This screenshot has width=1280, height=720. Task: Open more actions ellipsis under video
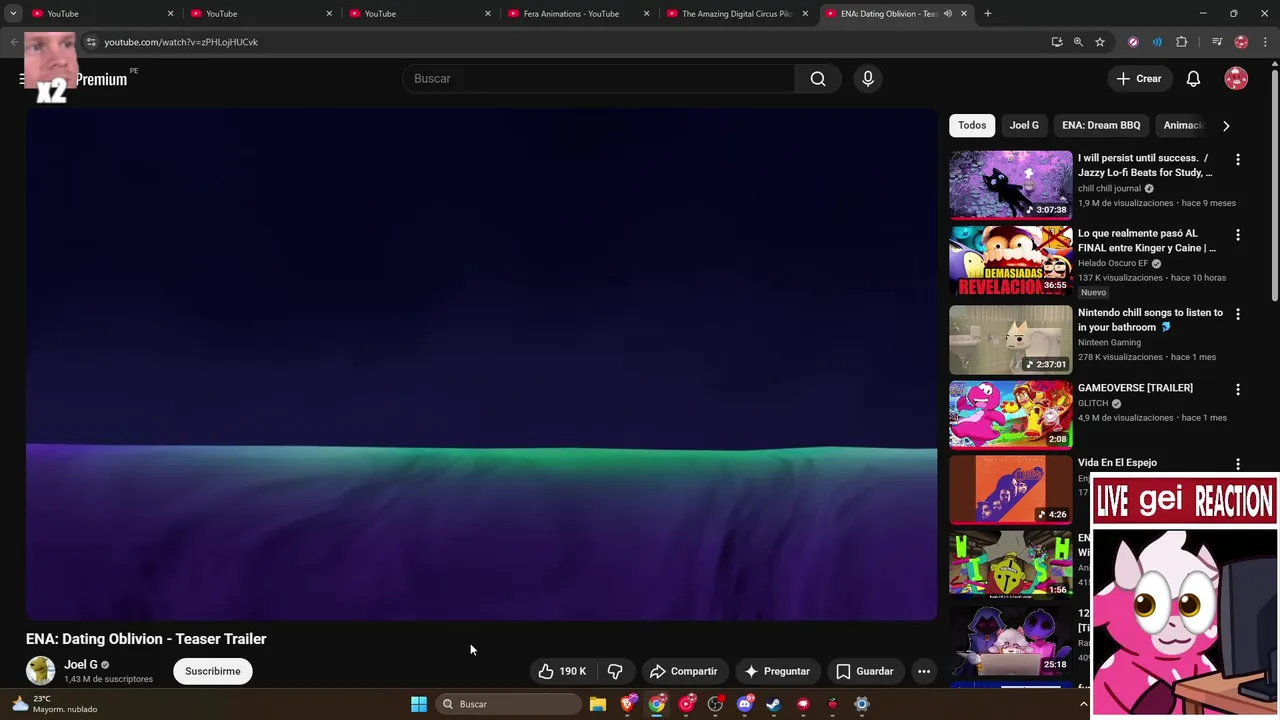[924, 671]
